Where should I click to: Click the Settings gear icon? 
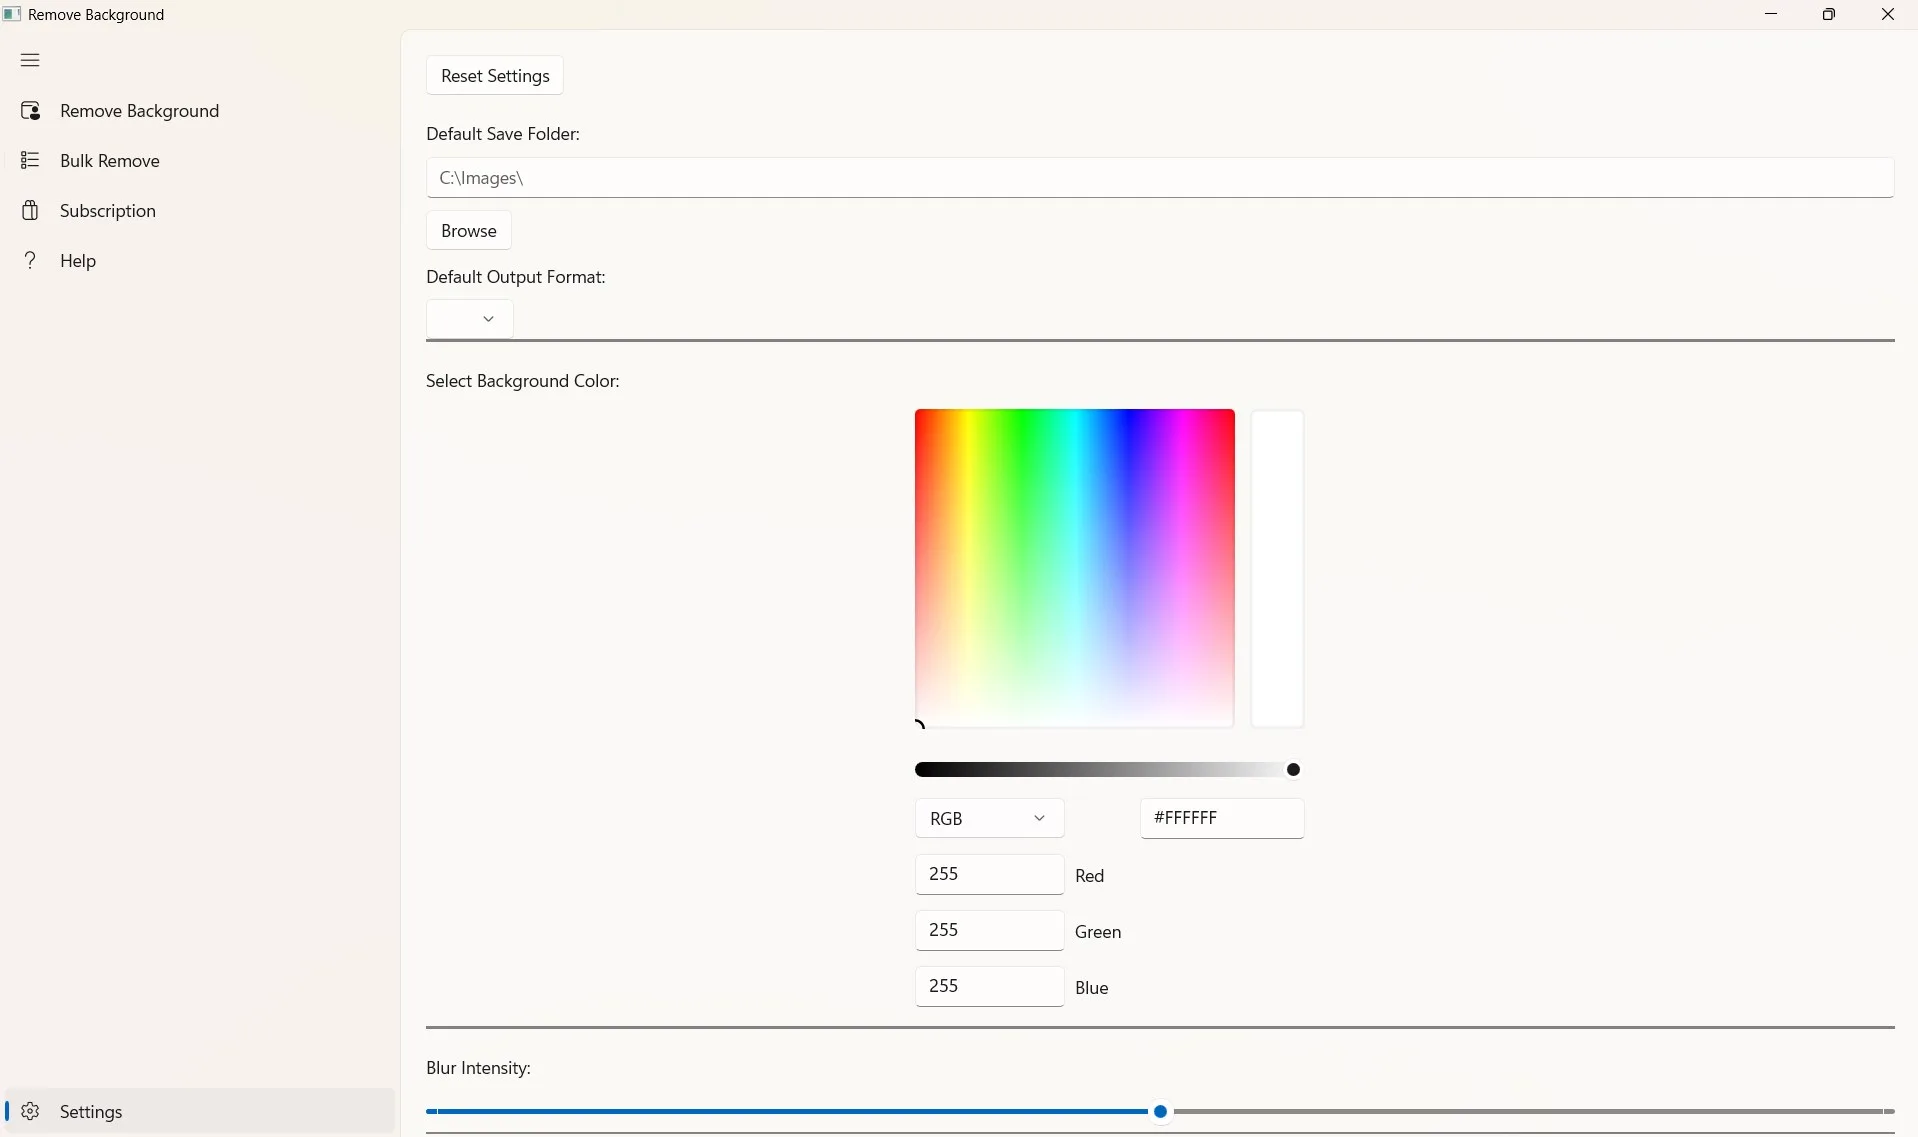pos(30,1111)
